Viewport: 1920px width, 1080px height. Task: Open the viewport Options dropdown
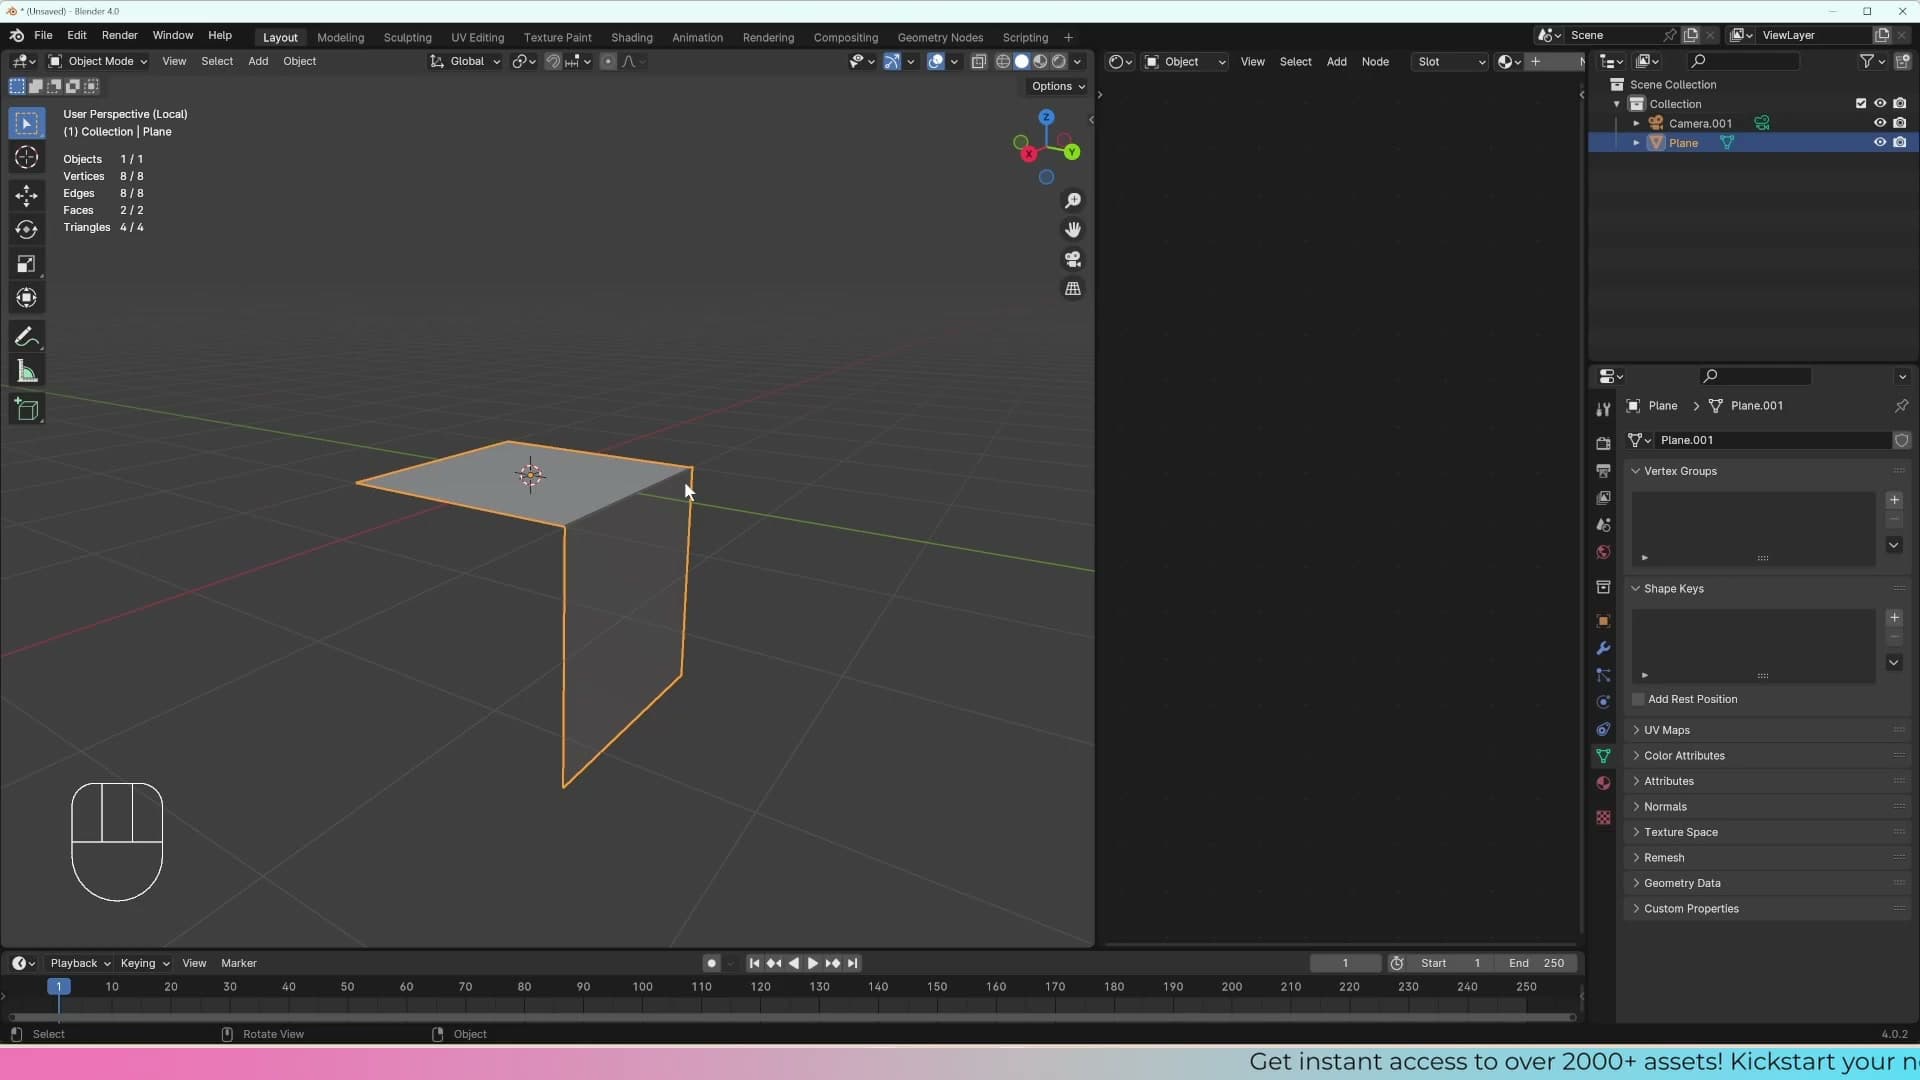coord(1058,86)
